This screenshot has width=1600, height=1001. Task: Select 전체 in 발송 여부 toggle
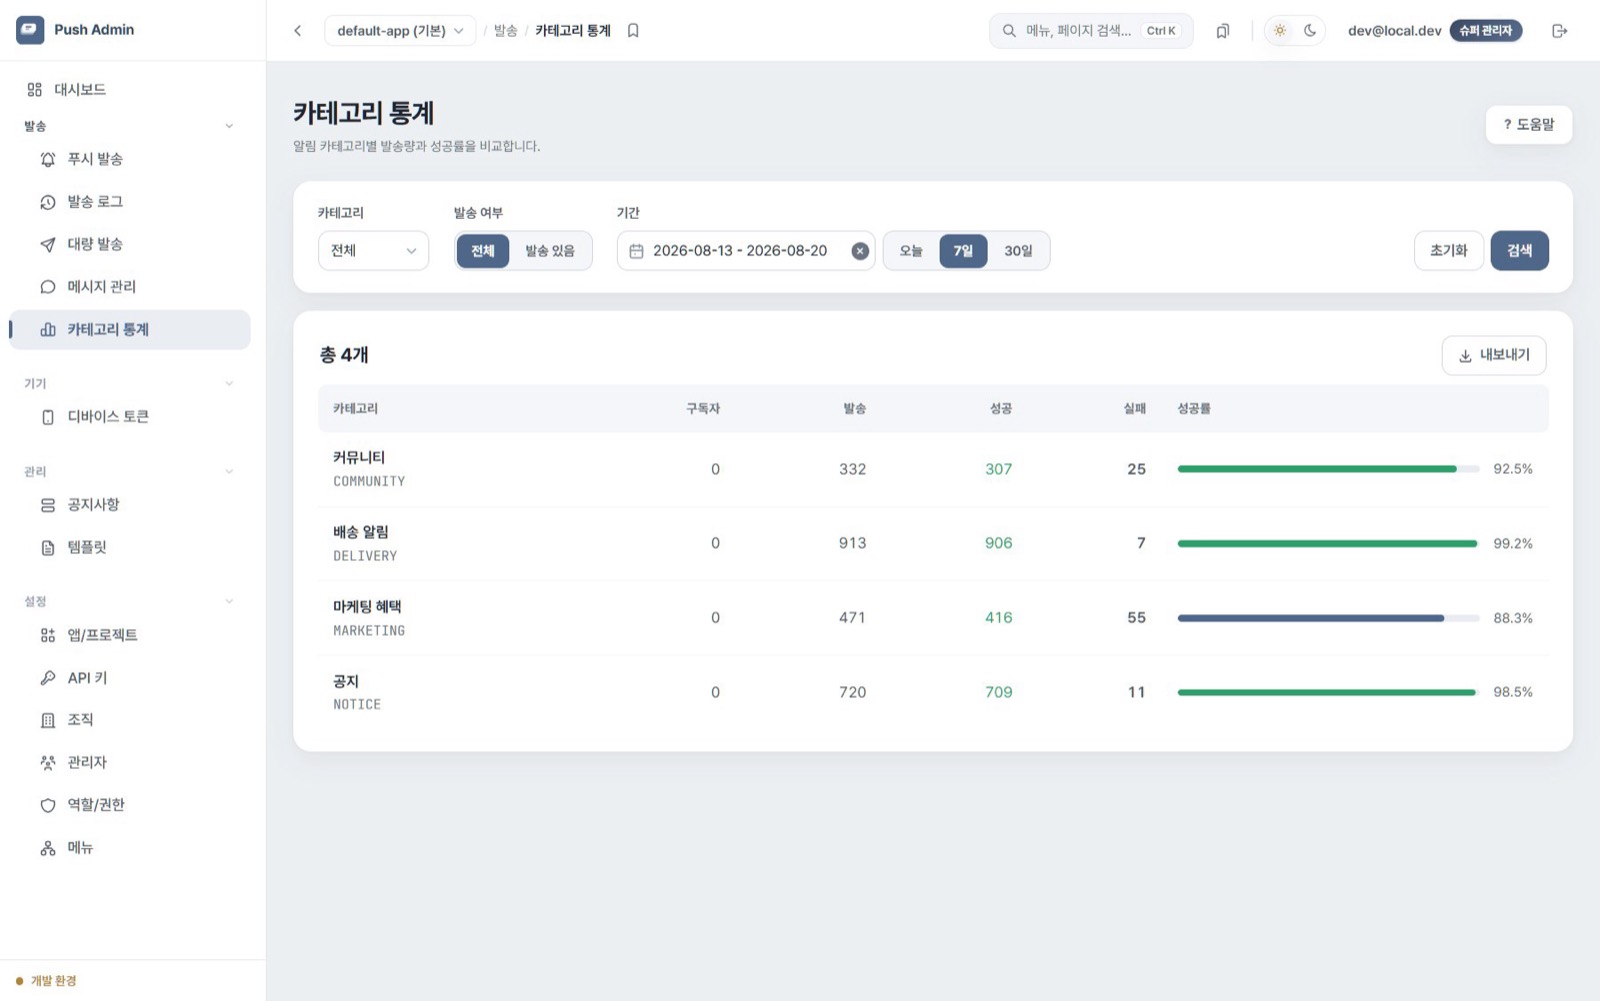(x=483, y=251)
